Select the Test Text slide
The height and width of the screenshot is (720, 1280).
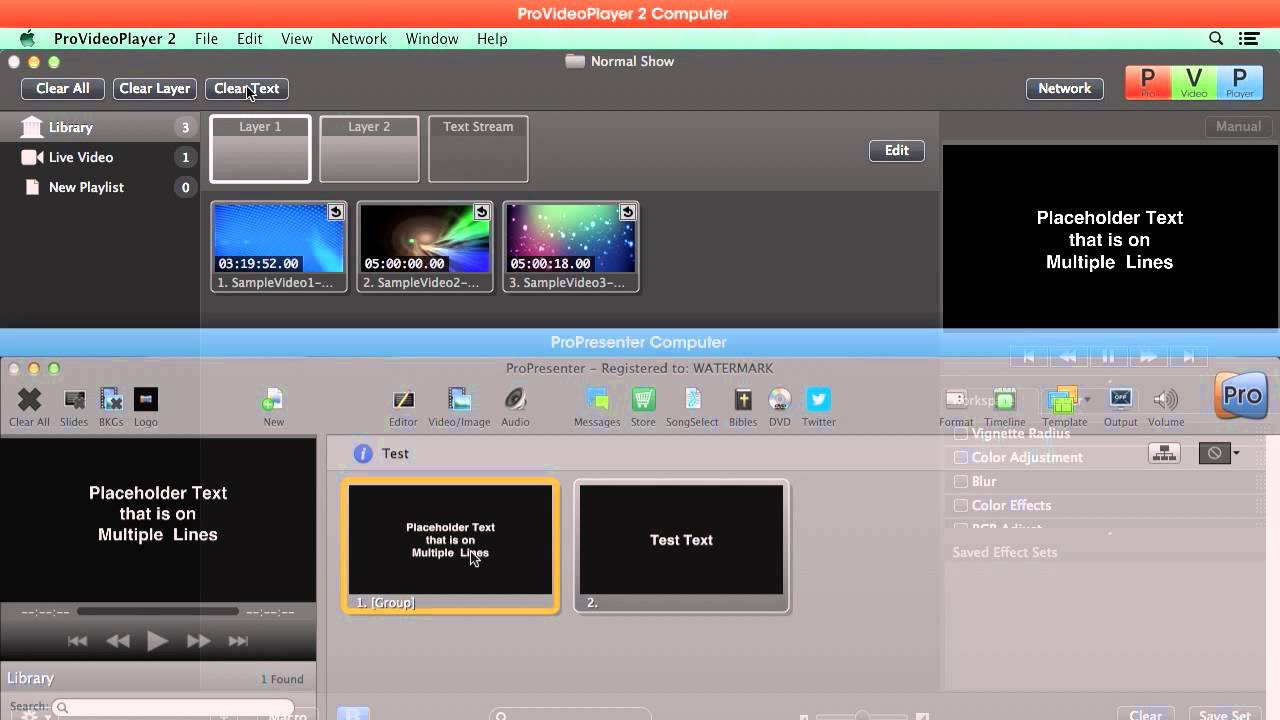coord(682,546)
